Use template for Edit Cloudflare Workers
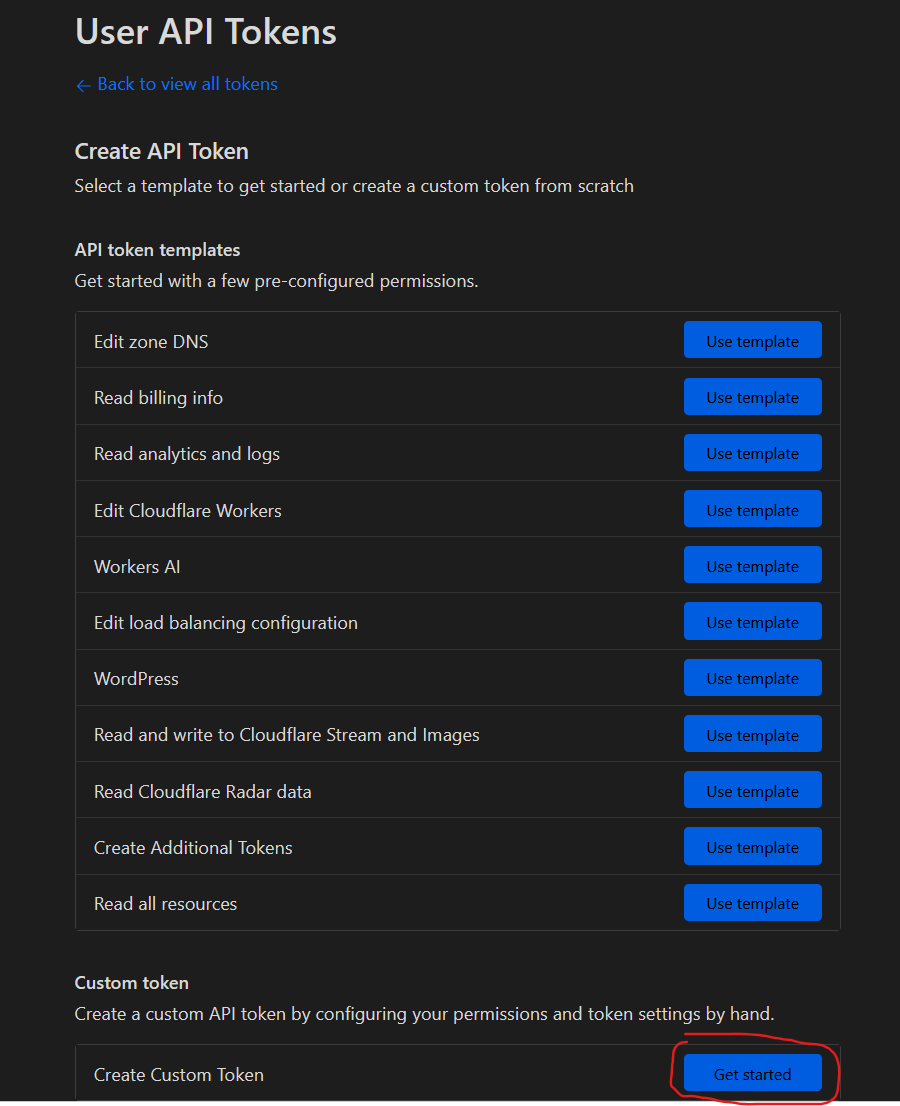Viewport: 900px width, 1106px height. 752,509
